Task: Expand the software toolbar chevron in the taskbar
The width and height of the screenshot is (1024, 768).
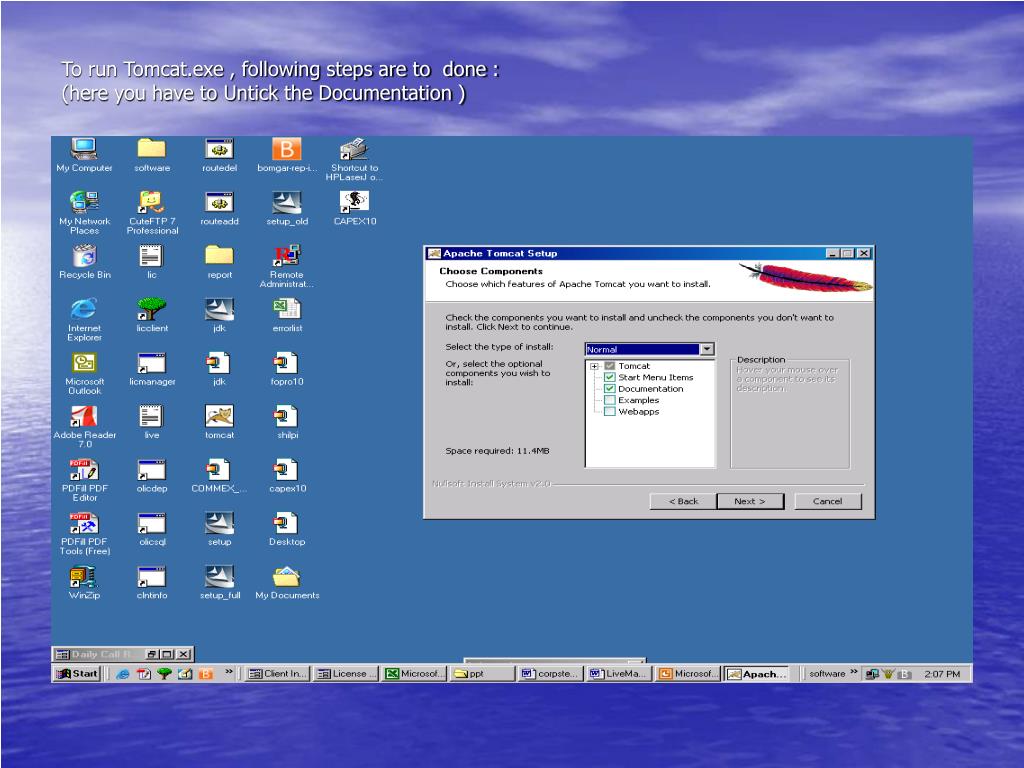Action: pyautogui.click(x=853, y=672)
